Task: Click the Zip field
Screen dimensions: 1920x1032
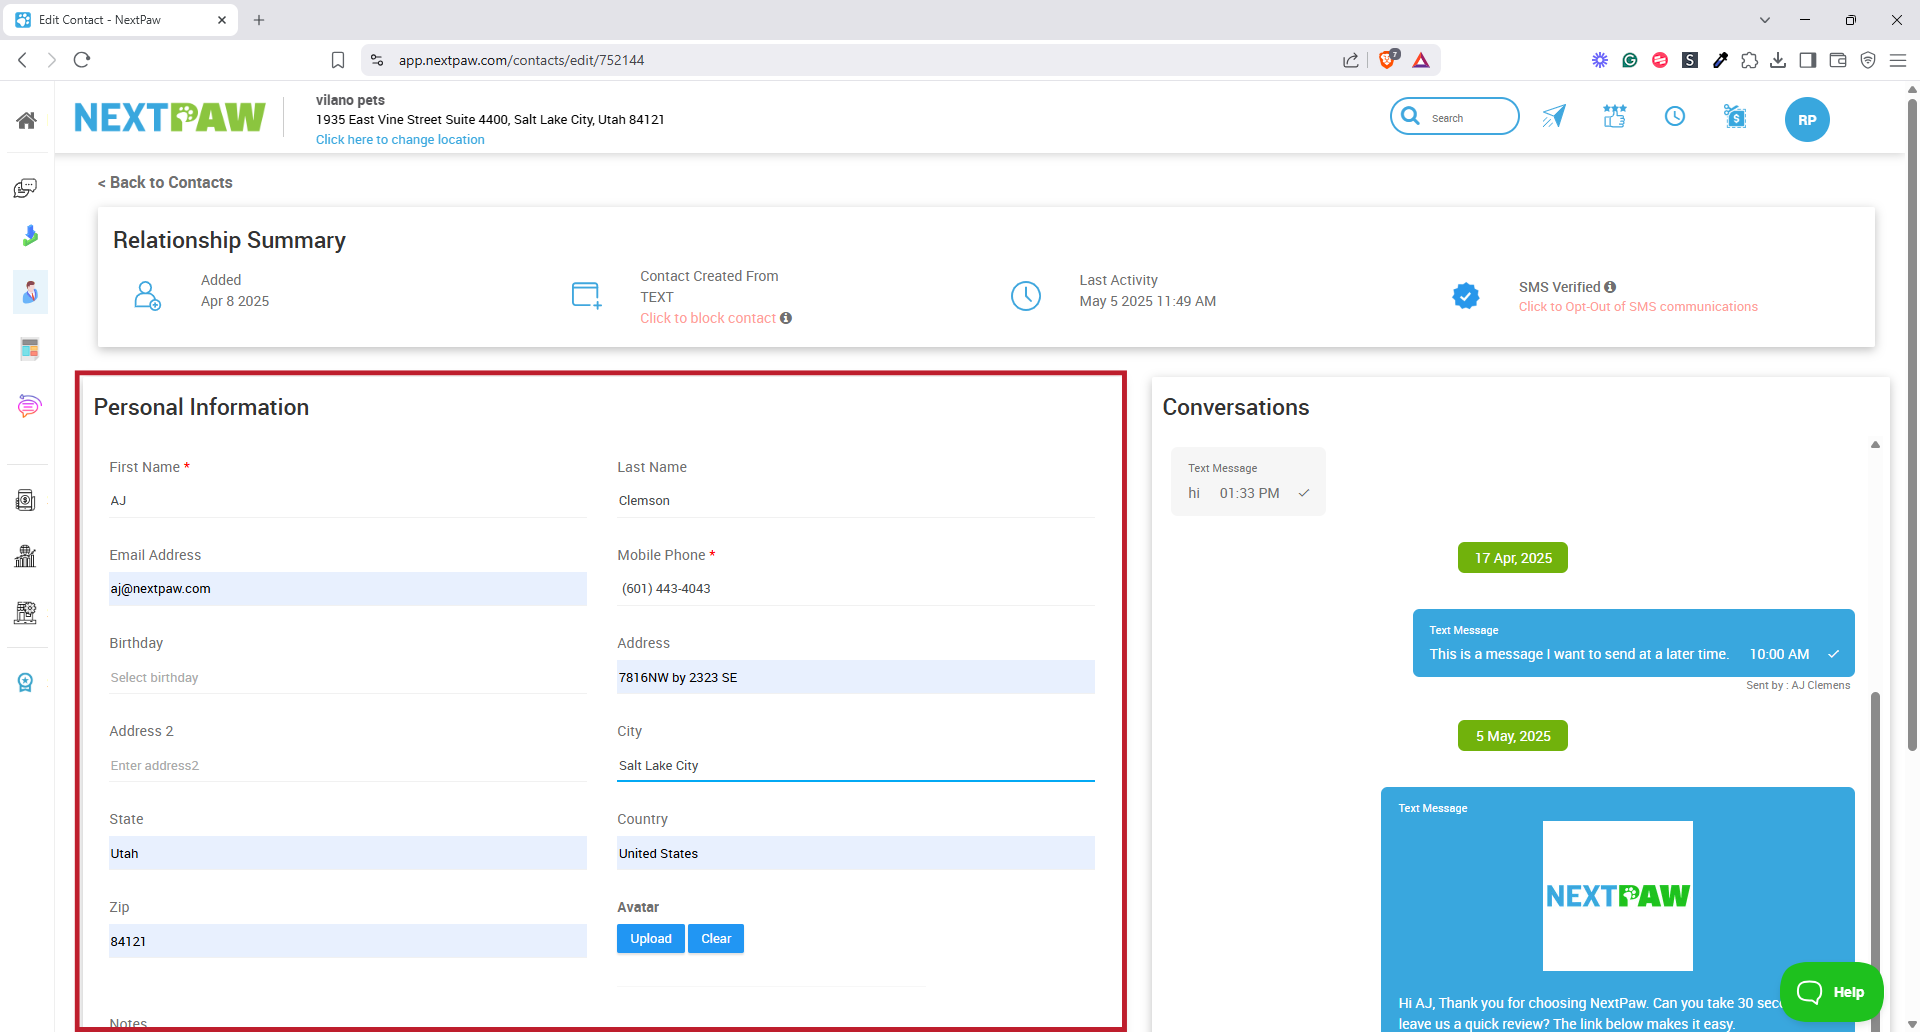Action: (x=348, y=941)
